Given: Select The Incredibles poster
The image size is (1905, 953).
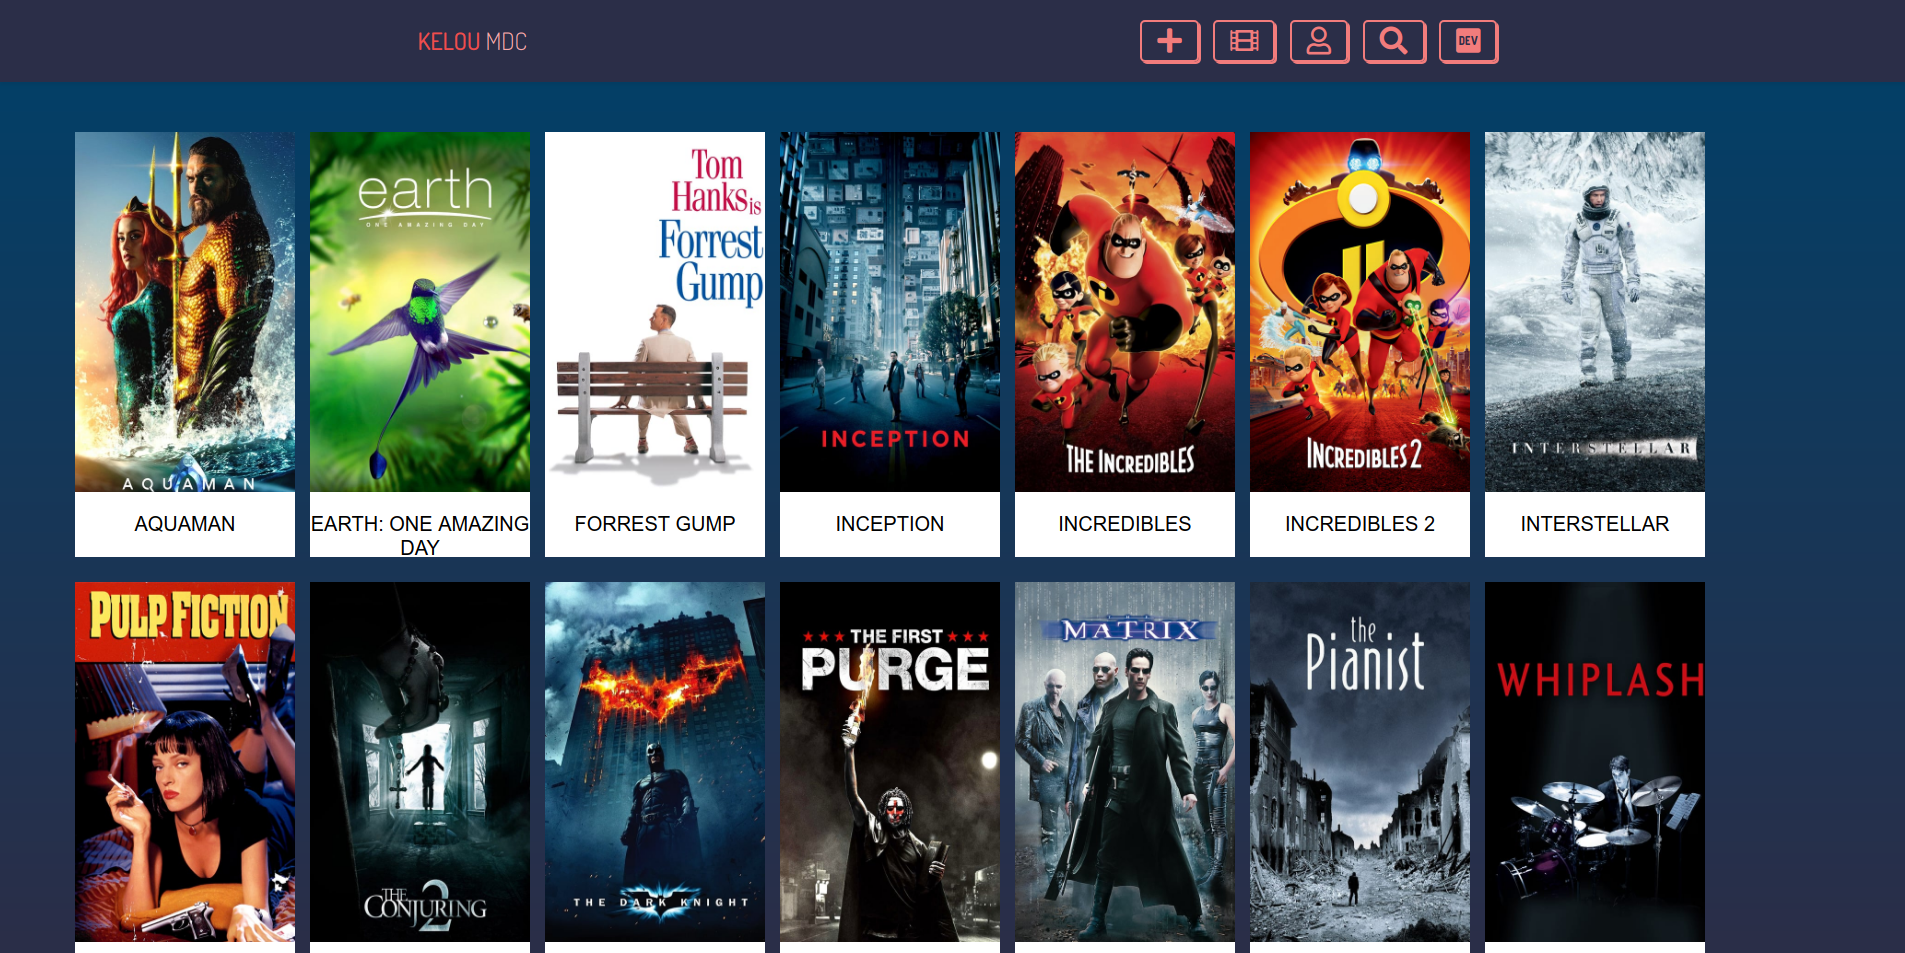Looking at the screenshot, I should click(1125, 312).
